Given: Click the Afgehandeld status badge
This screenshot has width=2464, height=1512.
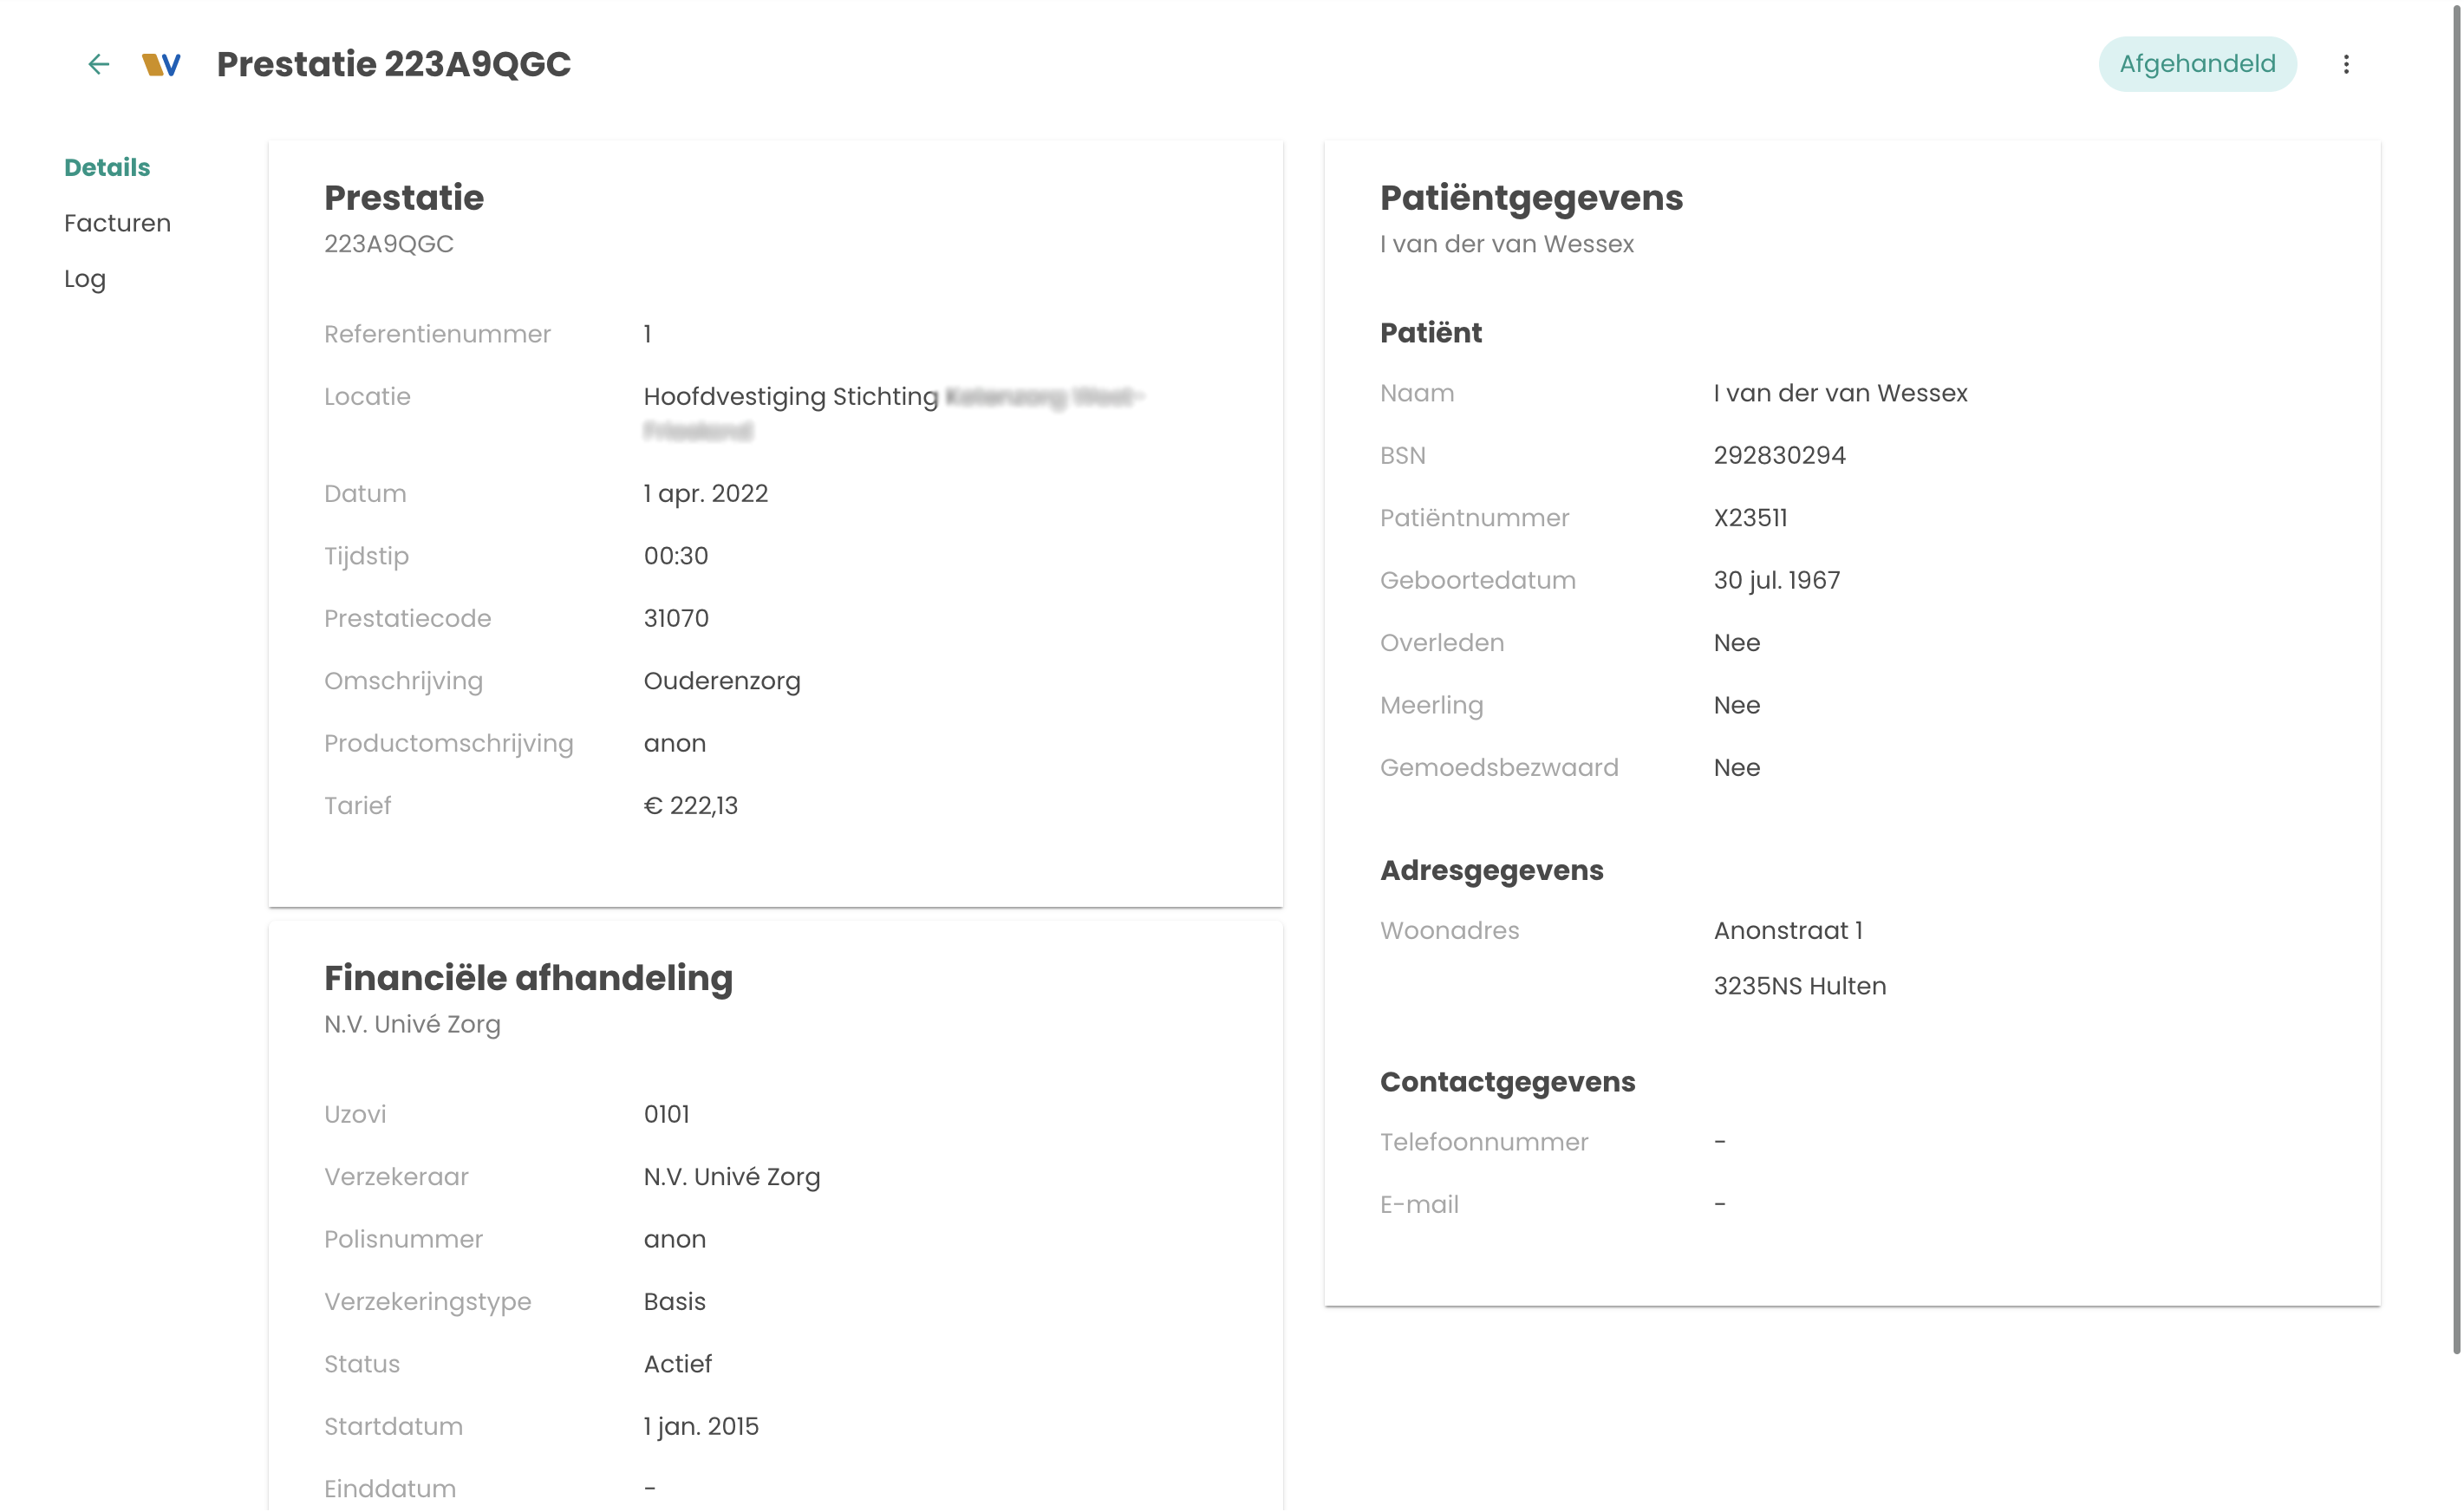Looking at the screenshot, I should coord(2196,64).
